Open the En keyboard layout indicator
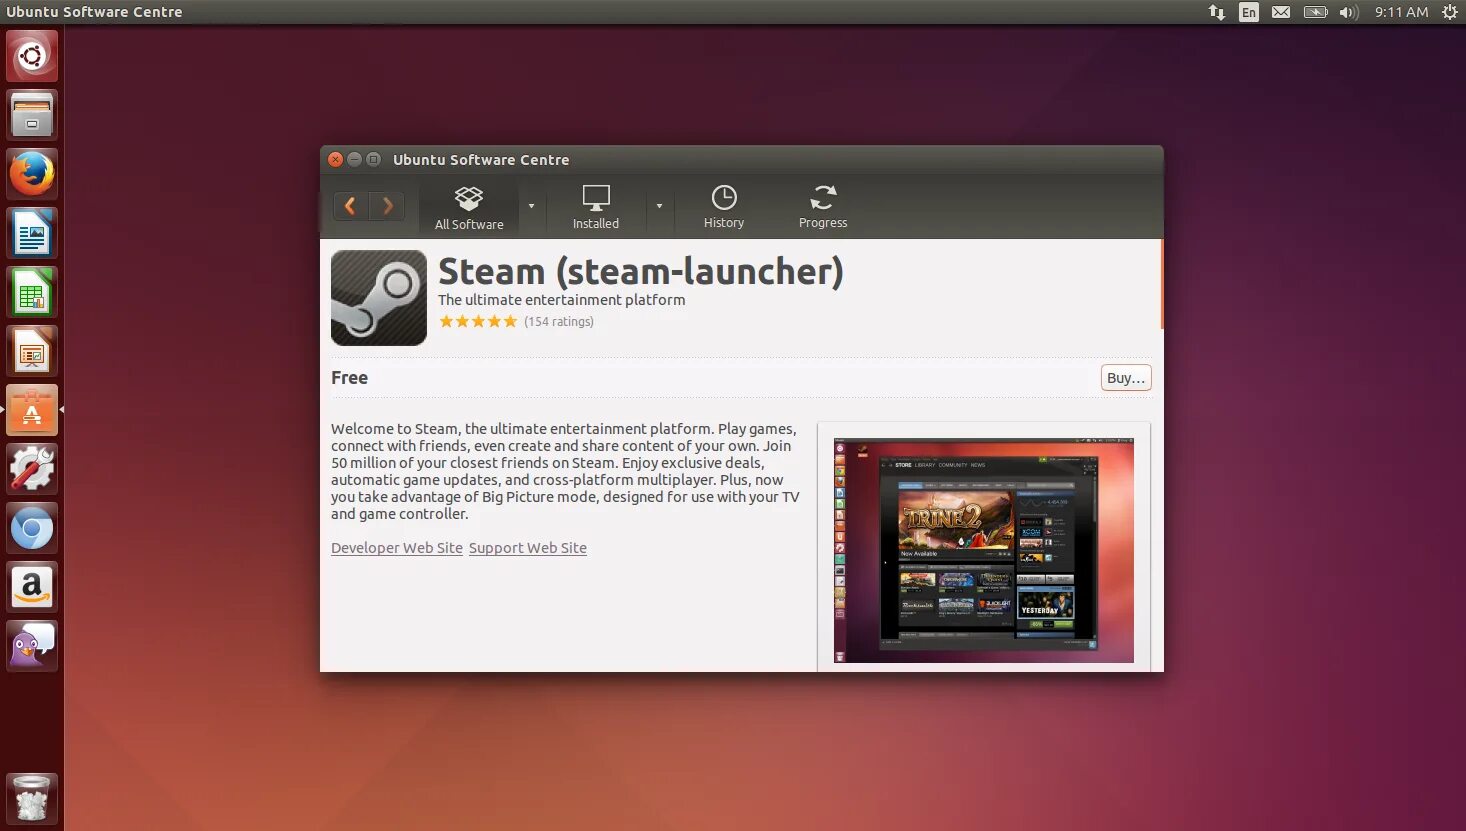The height and width of the screenshot is (831, 1466). (1249, 12)
